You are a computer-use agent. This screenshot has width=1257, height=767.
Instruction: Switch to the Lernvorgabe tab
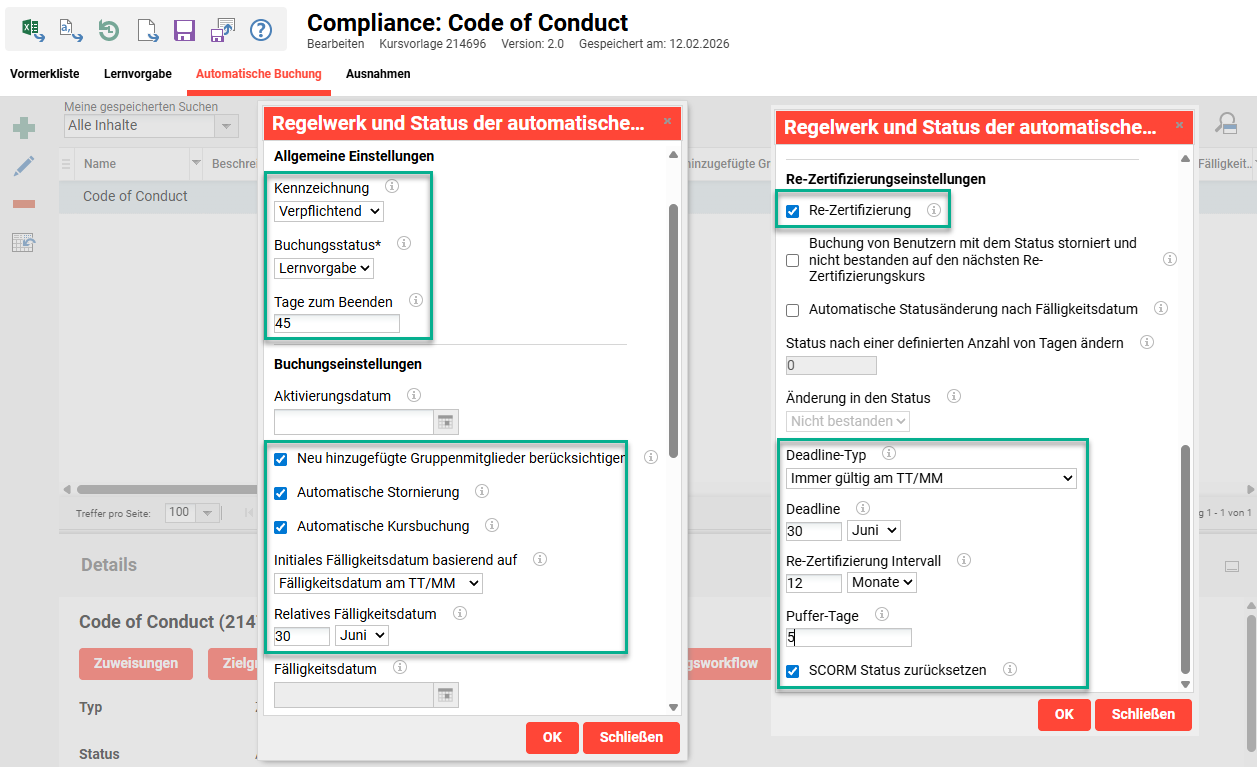[138, 74]
